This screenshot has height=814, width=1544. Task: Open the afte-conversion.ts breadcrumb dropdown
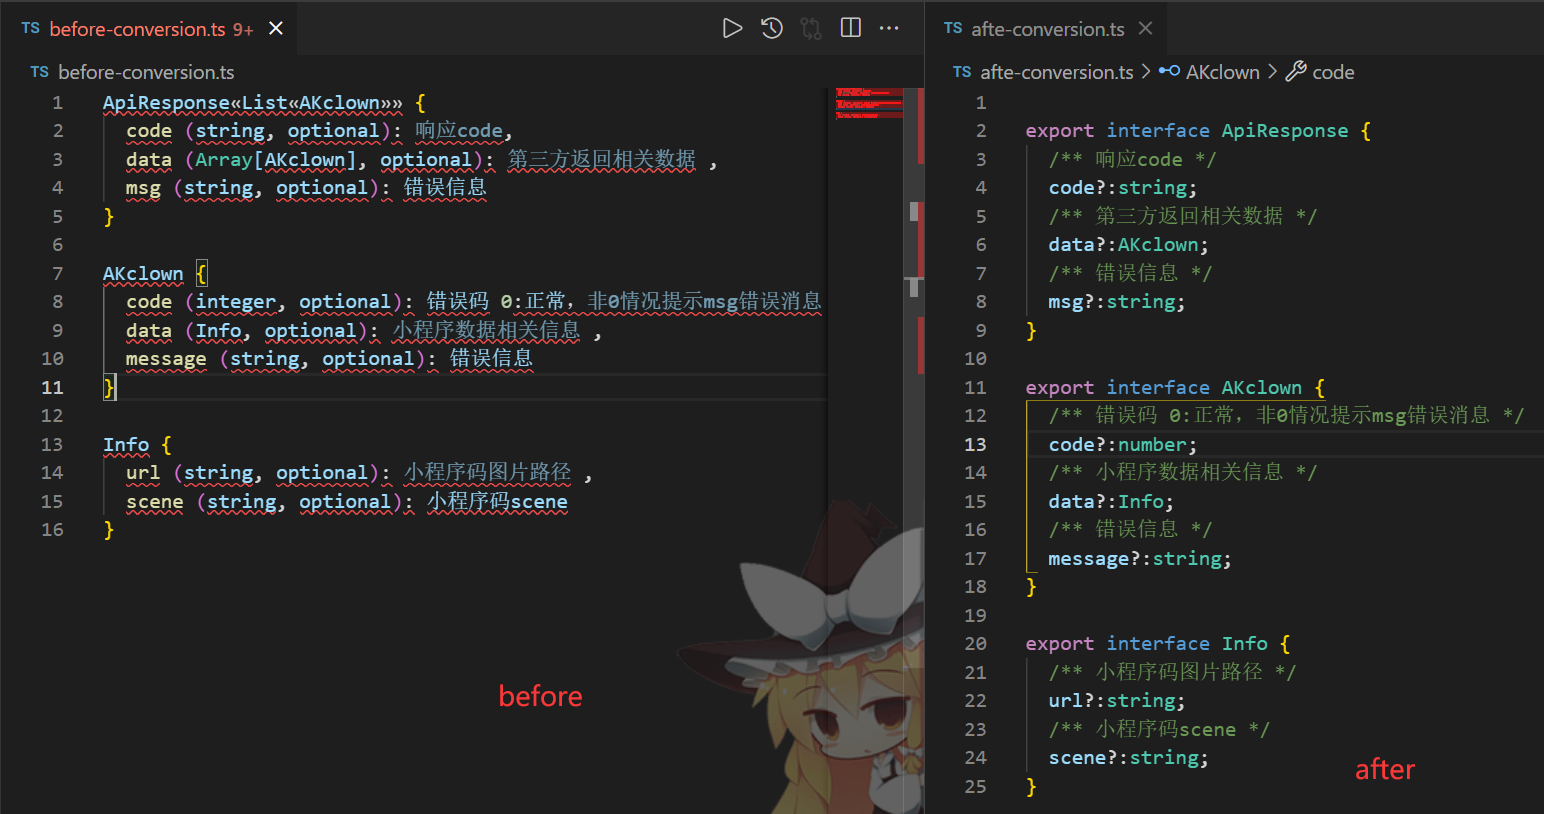point(1057,72)
